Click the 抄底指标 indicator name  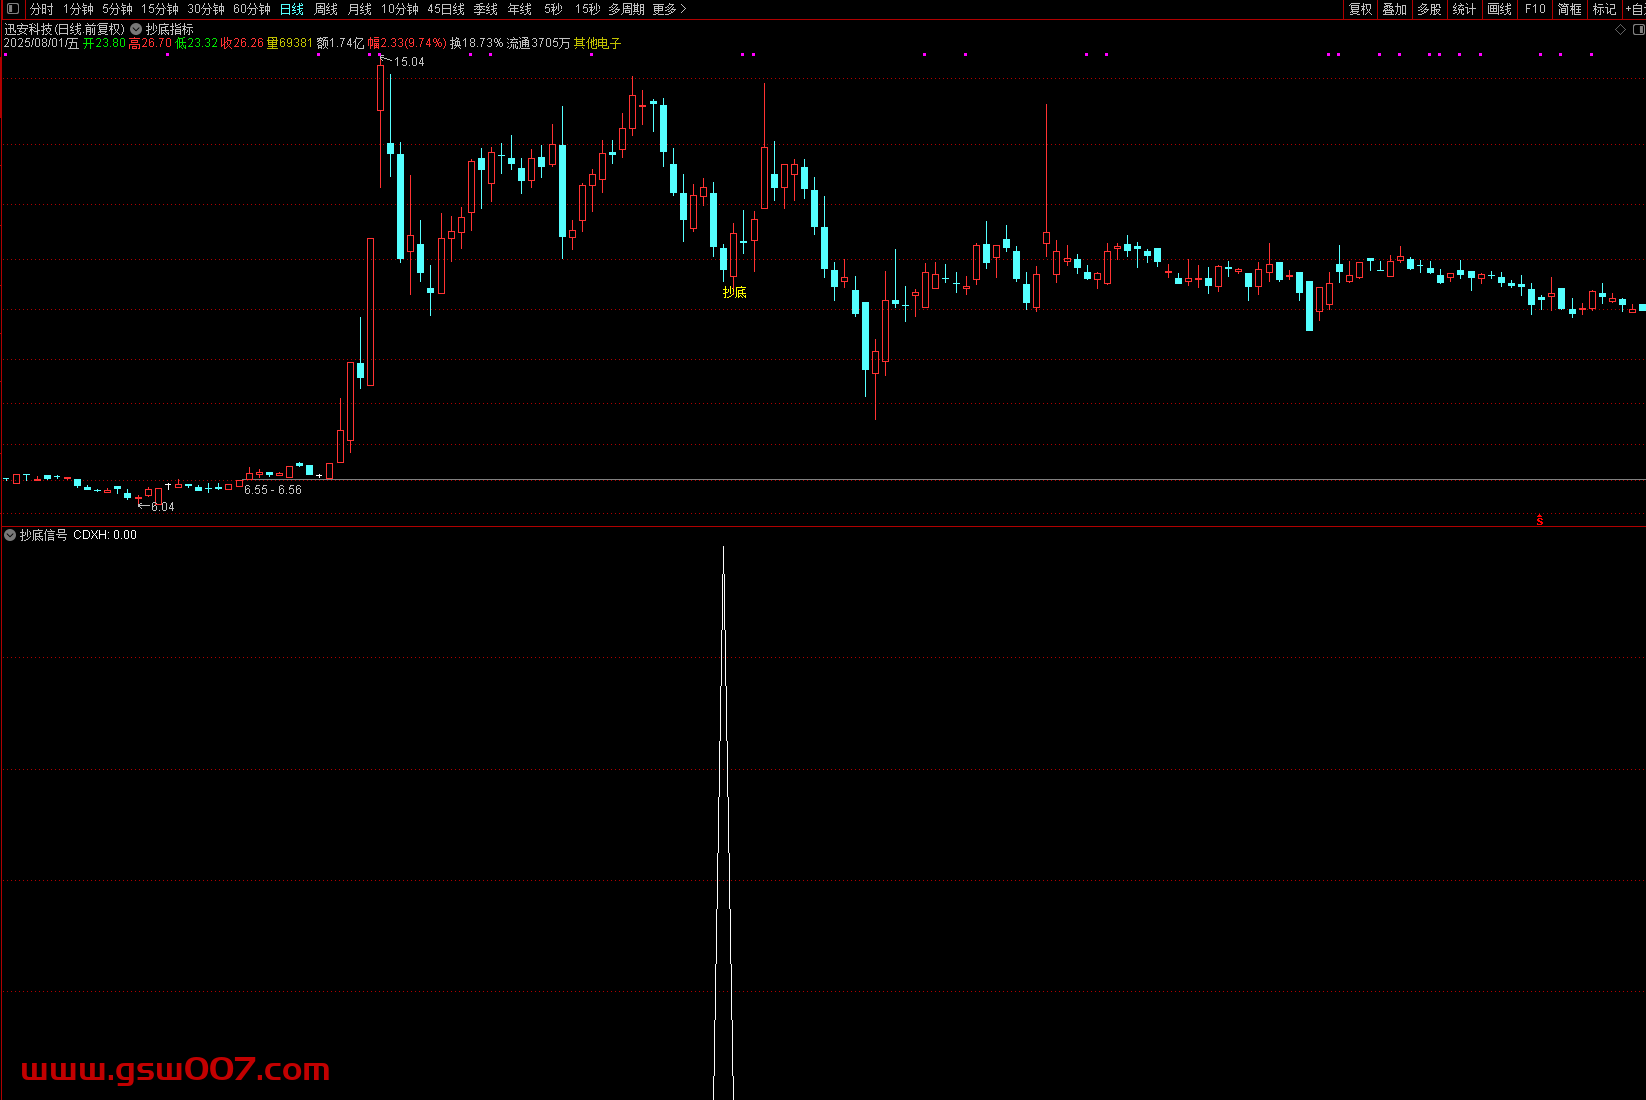click(x=170, y=30)
